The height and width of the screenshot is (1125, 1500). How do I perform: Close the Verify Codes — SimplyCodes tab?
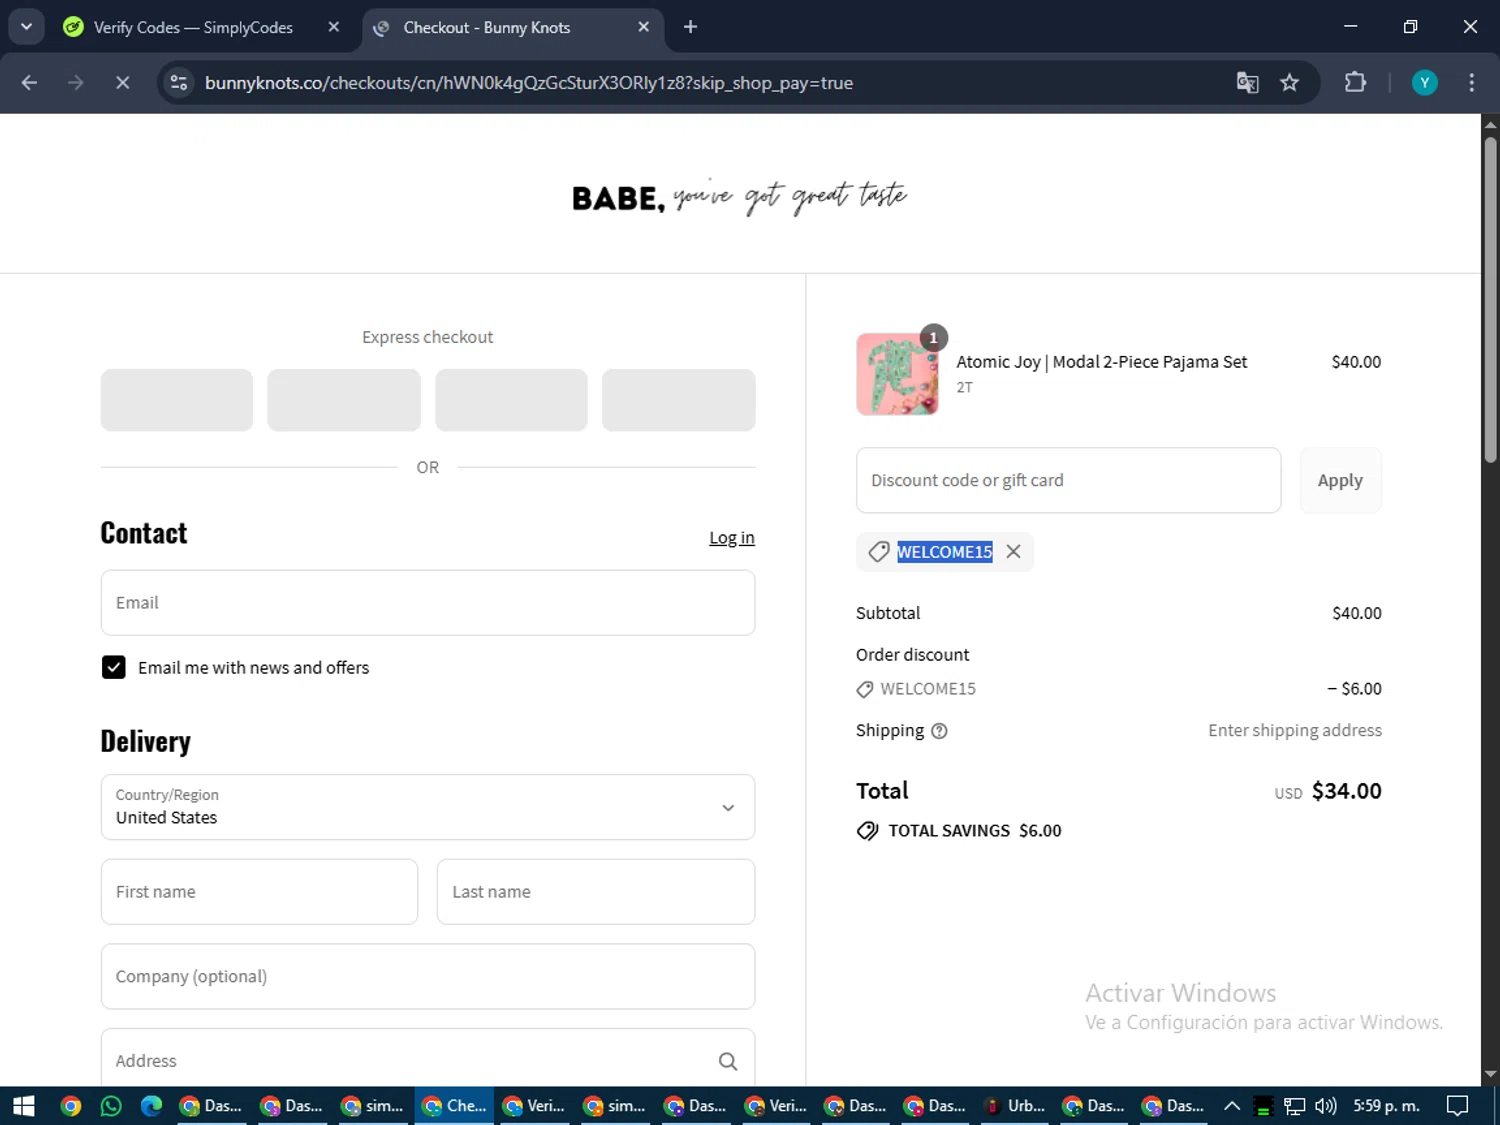coord(334,27)
